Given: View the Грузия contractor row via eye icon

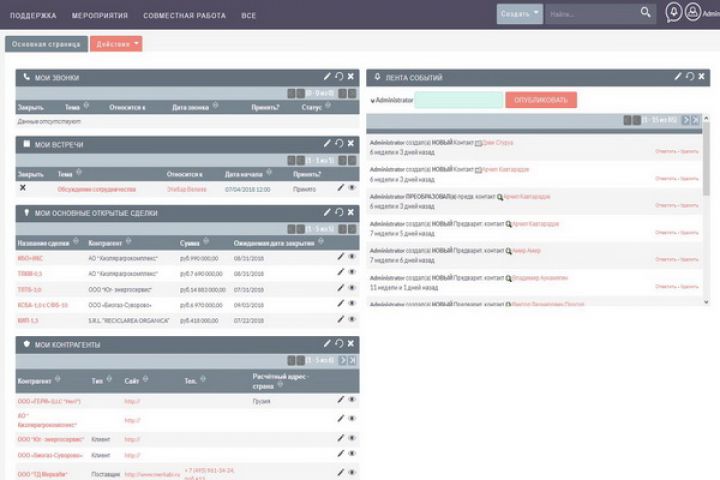Looking at the screenshot, I should point(352,400).
